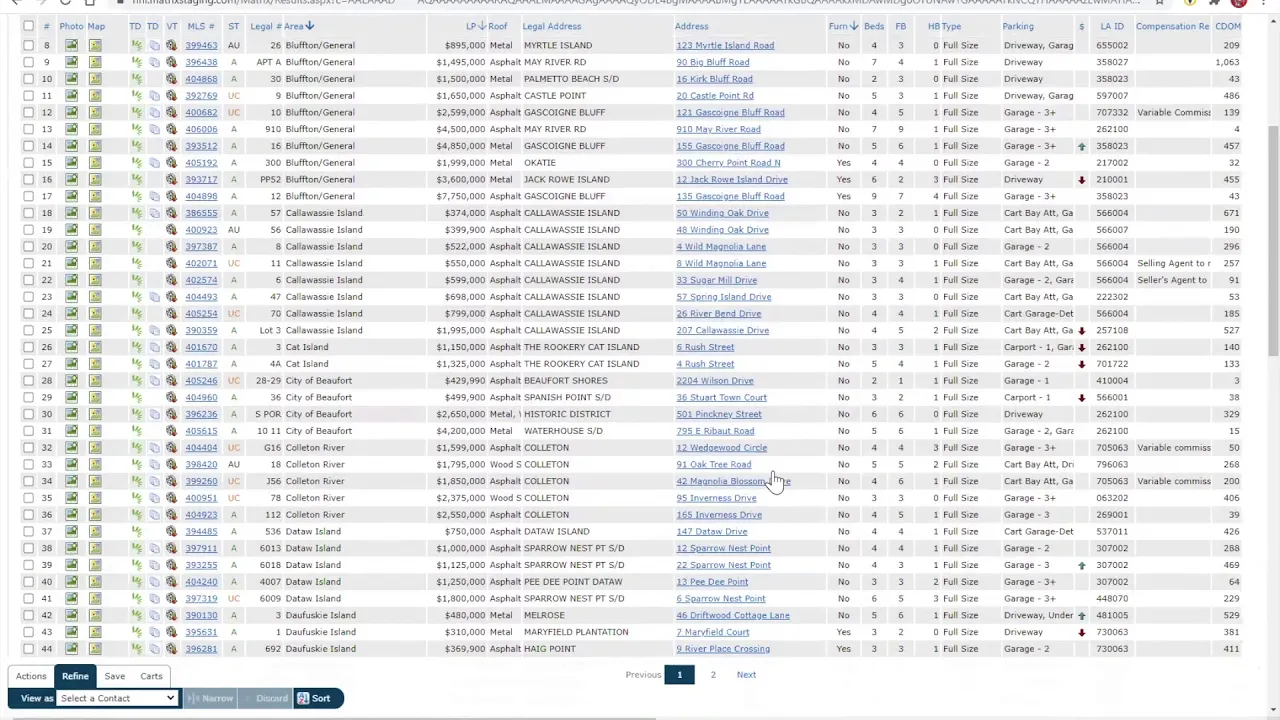
Task: Sort by the CDOM column header
Action: [x=1227, y=26]
